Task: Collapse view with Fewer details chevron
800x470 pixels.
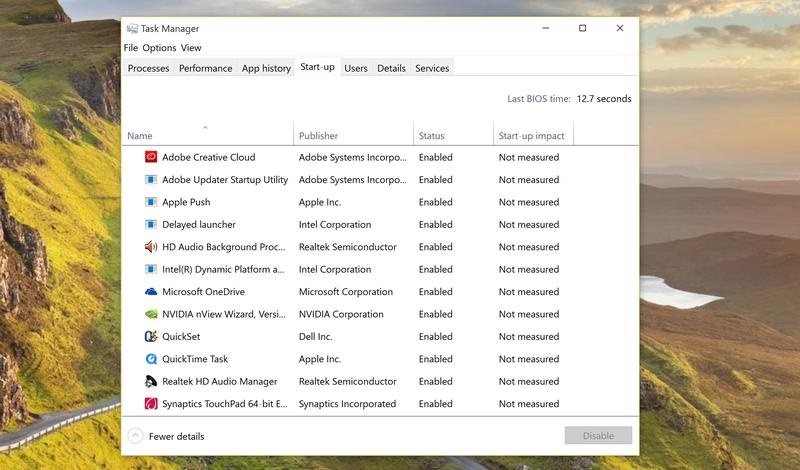Action: coord(135,436)
